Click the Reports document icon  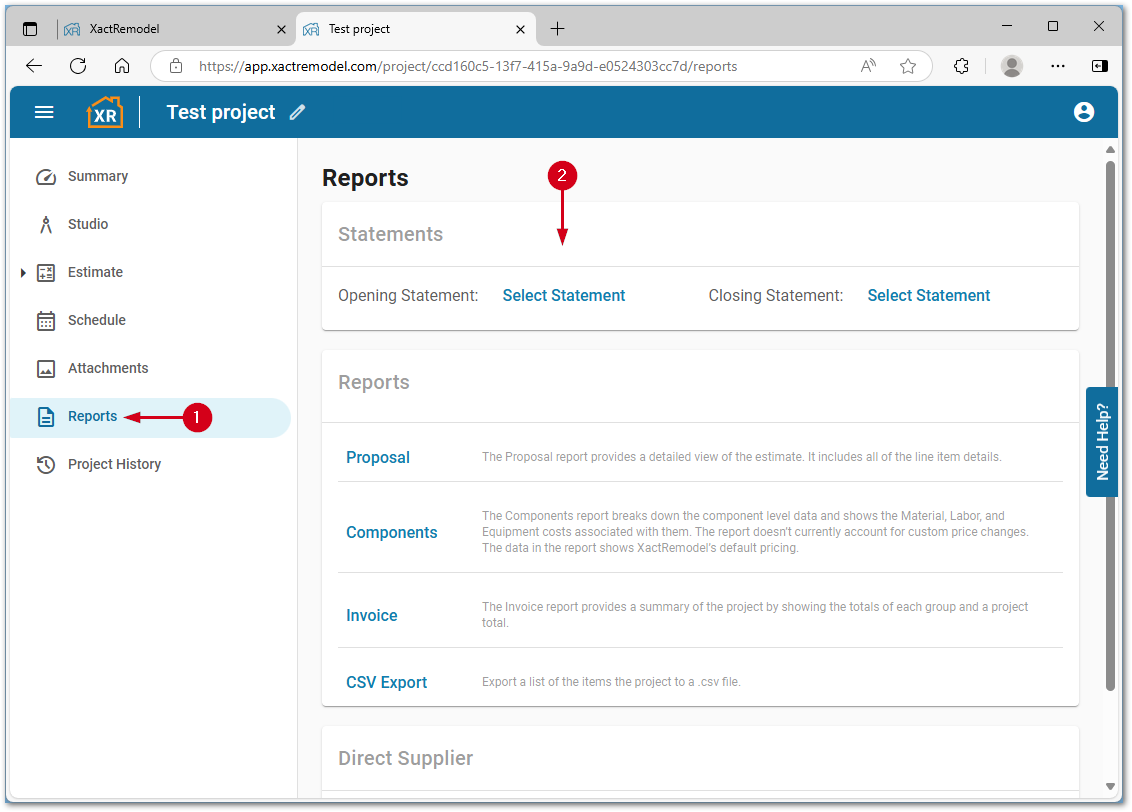click(45, 417)
